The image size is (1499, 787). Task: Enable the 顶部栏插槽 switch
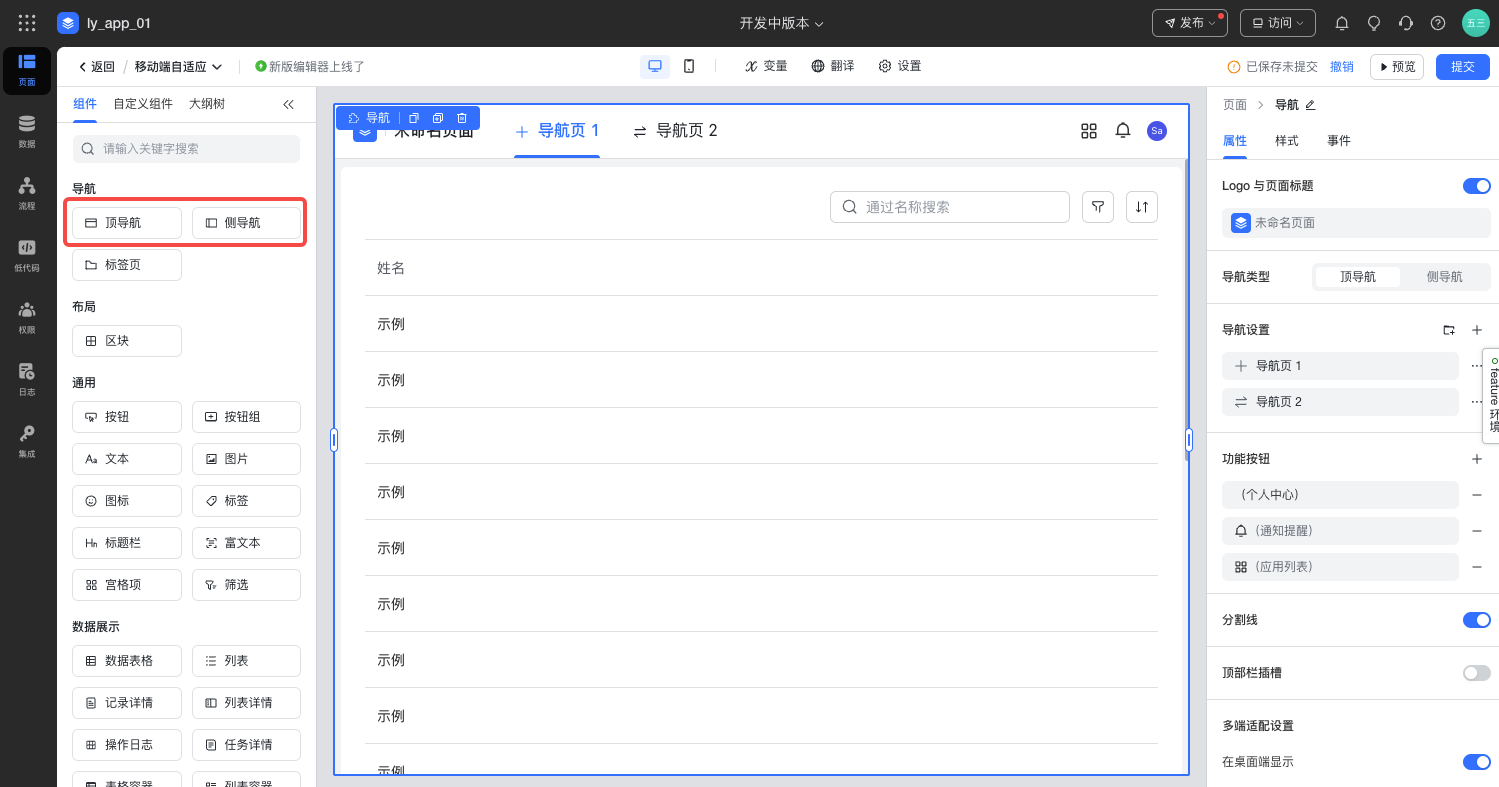(1476, 673)
